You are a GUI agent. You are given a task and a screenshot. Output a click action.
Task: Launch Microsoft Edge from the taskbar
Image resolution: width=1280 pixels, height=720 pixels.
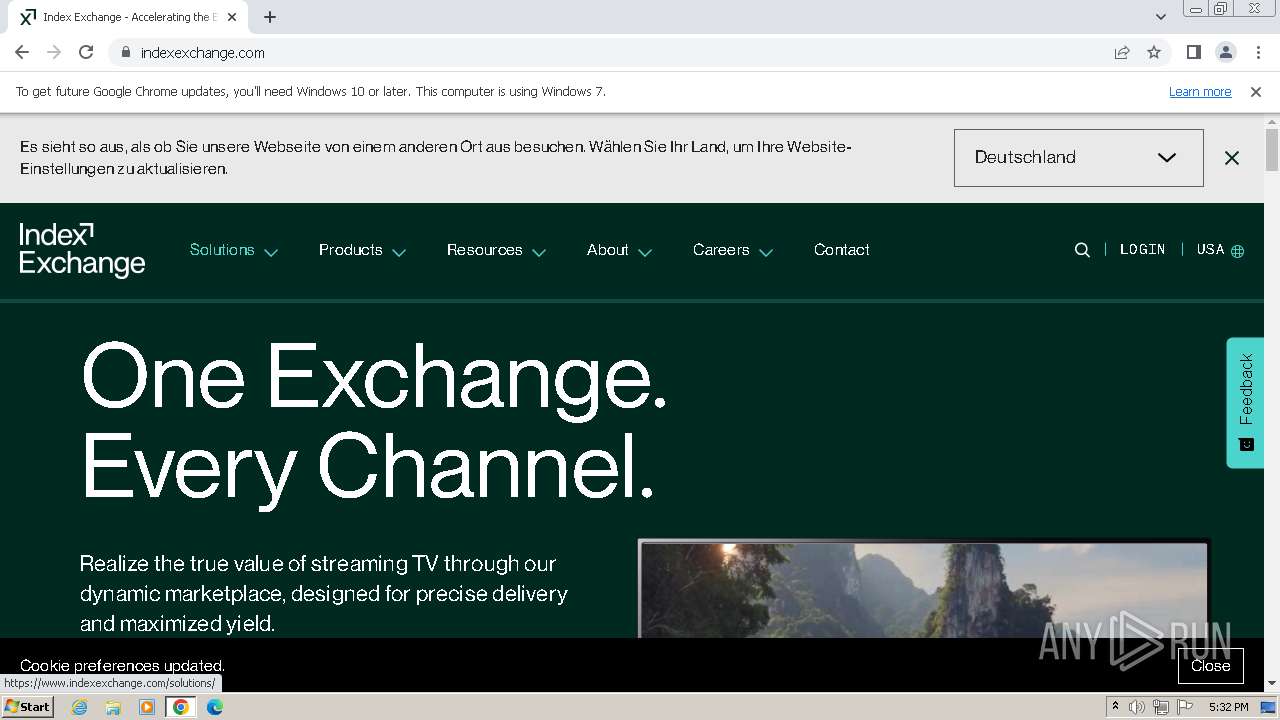pos(215,707)
